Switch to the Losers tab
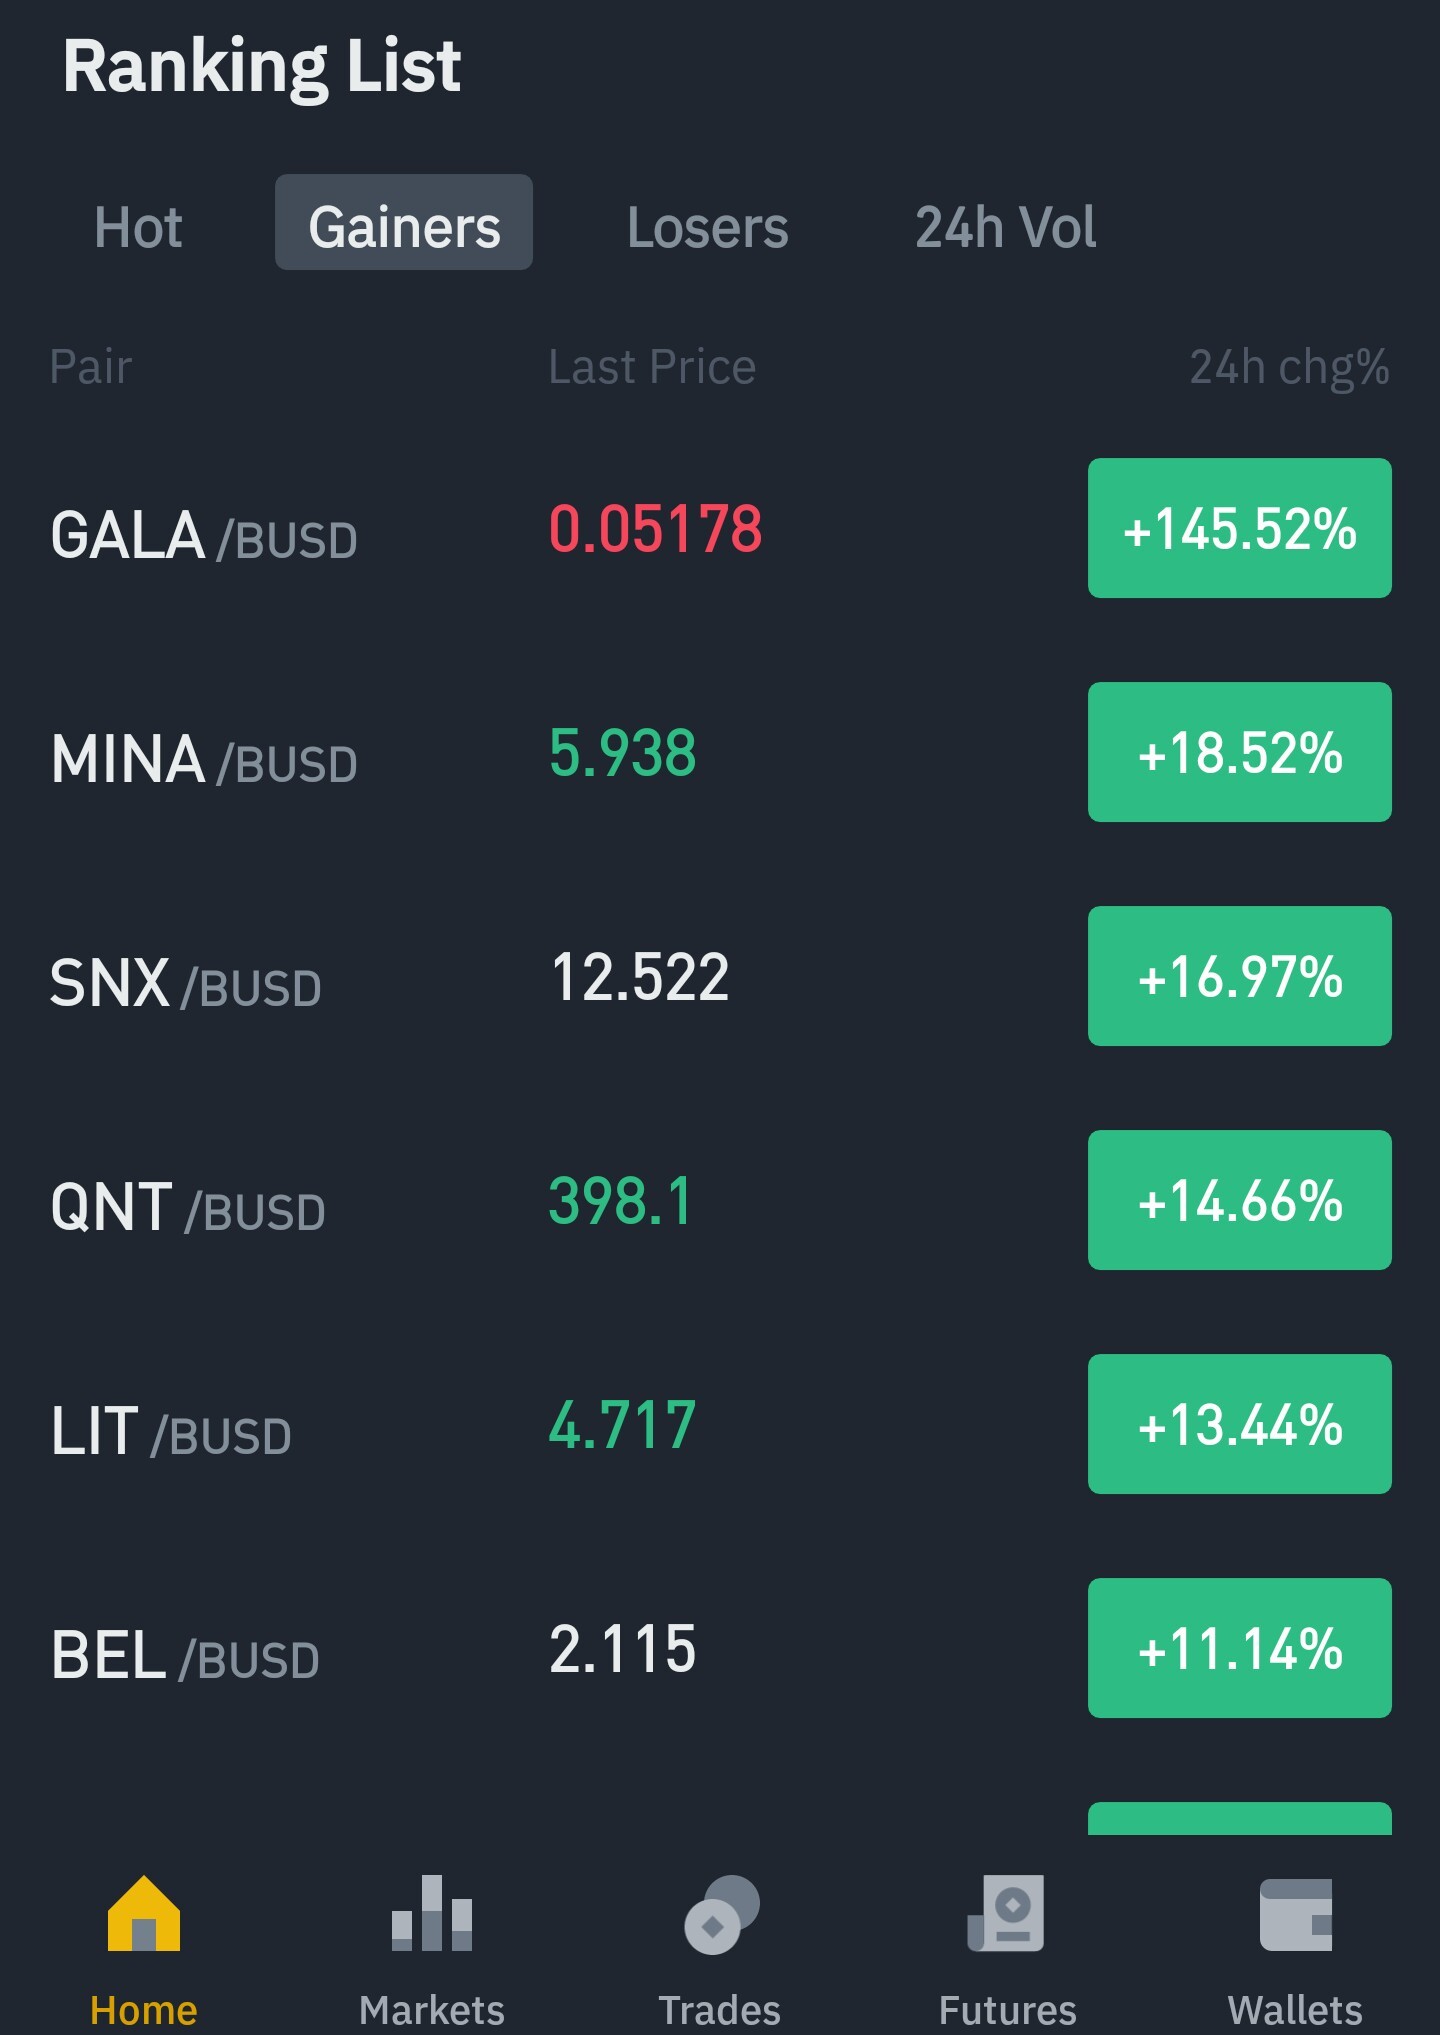This screenshot has height=2035, width=1440. [708, 227]
